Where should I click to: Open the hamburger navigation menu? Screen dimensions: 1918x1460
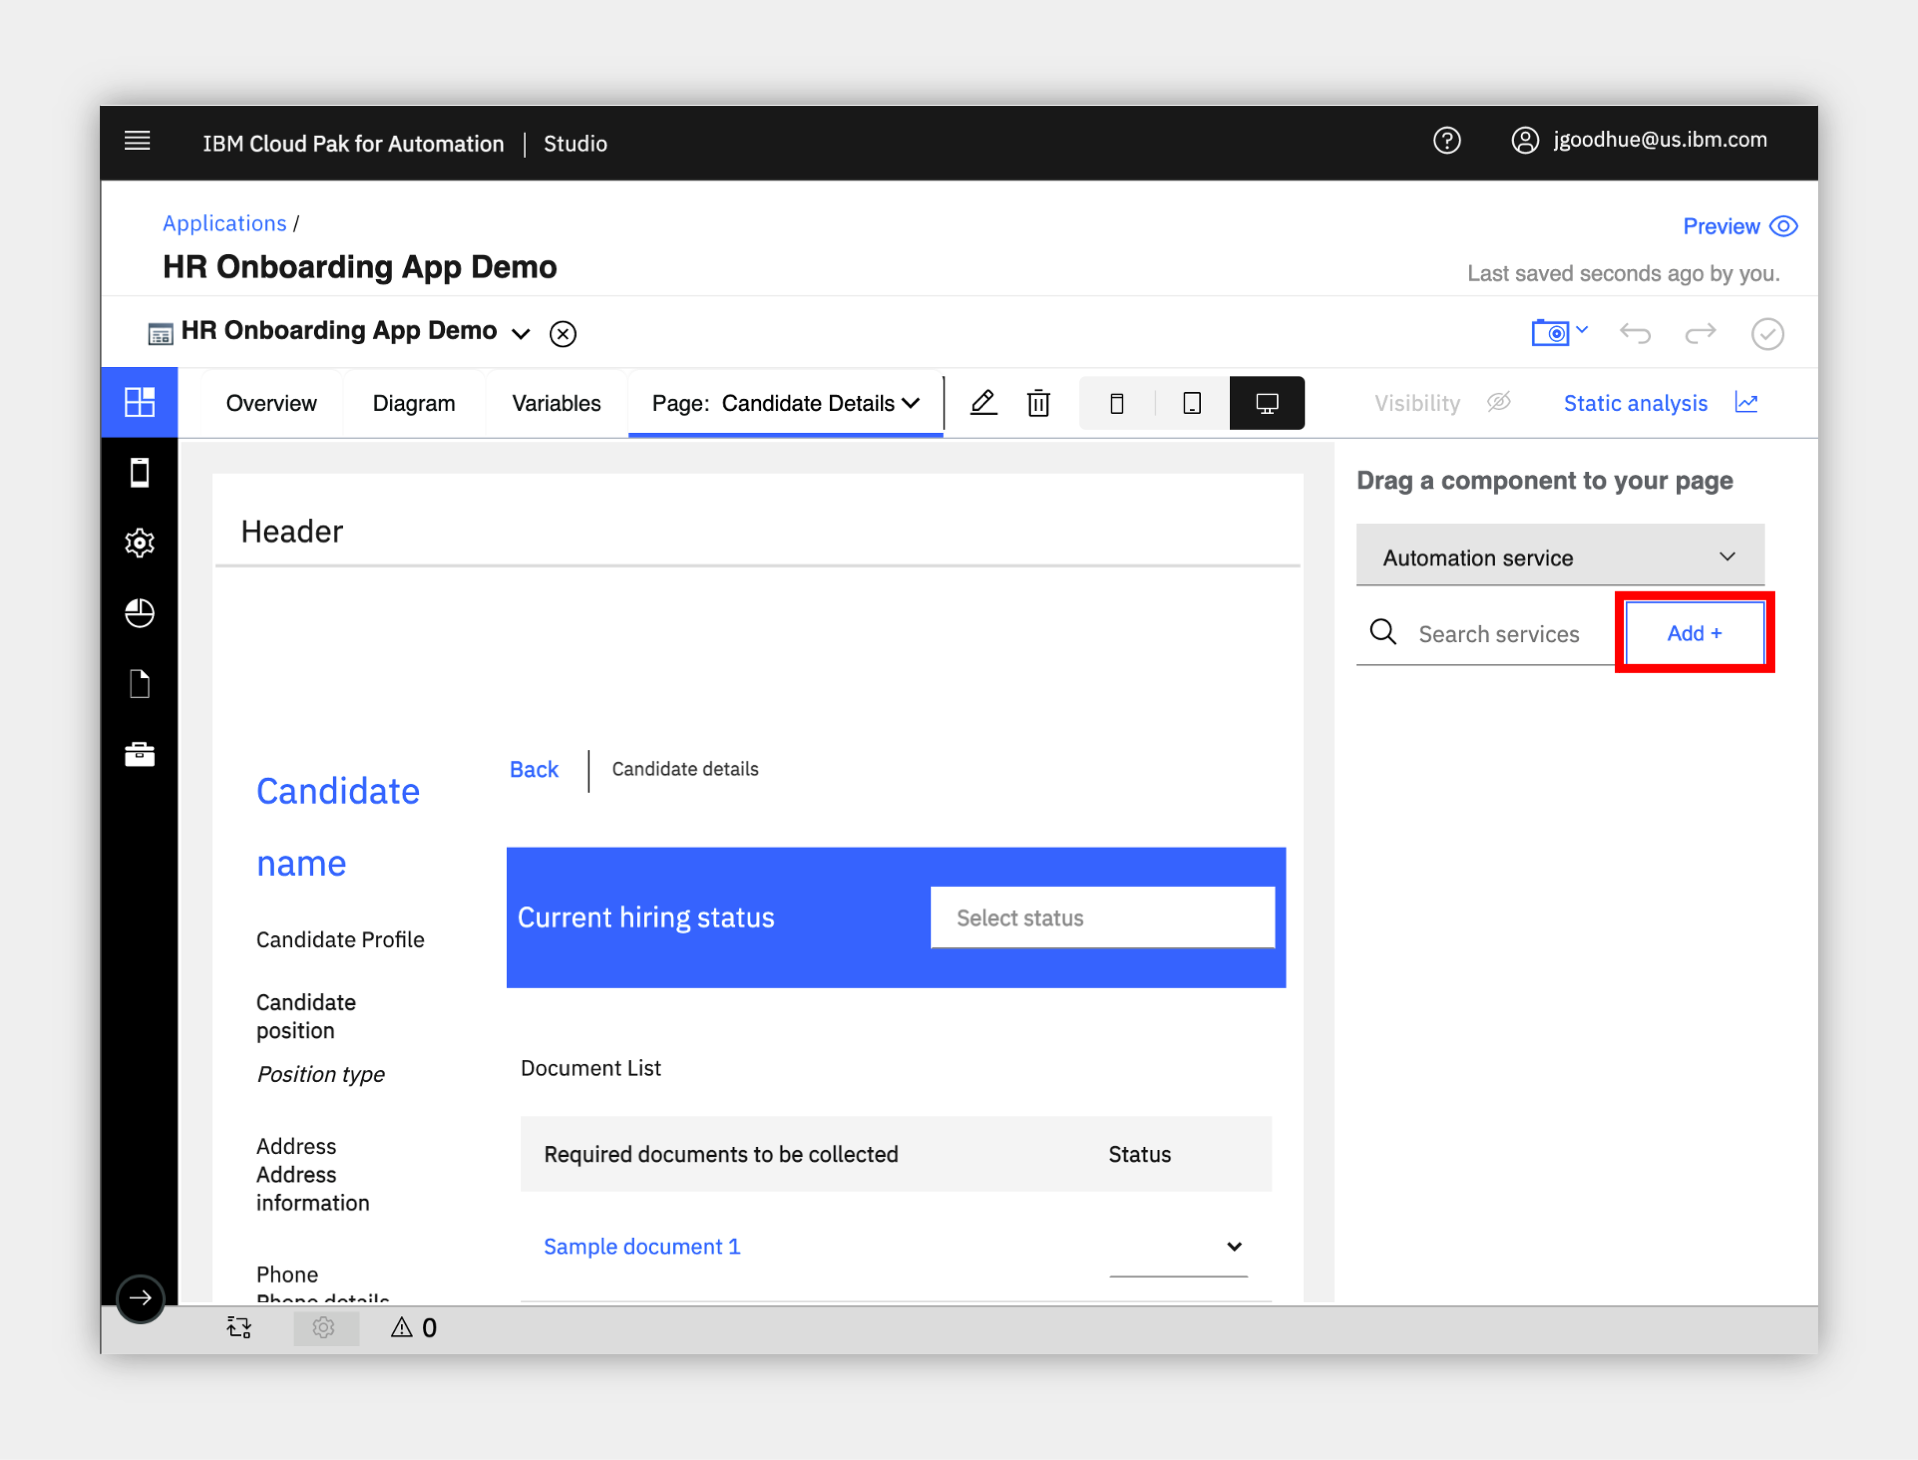point(137,141)
